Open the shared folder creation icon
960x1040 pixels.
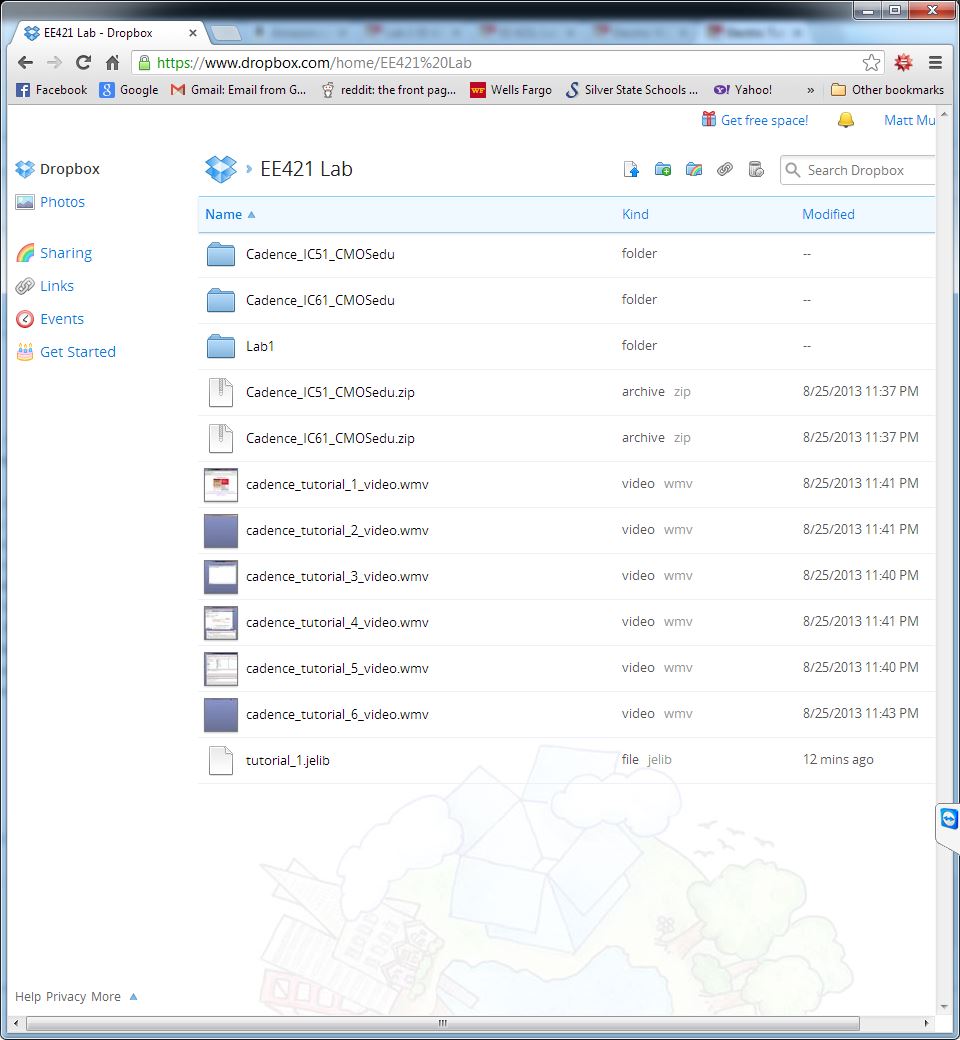pyautogui.click(x=694, y=169)
